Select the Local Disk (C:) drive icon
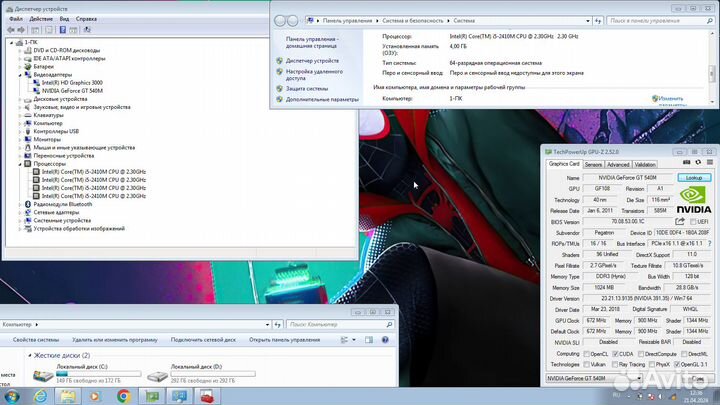Viewport: 720px width, 405px height. pyautogui.click(x=44, y=375)
